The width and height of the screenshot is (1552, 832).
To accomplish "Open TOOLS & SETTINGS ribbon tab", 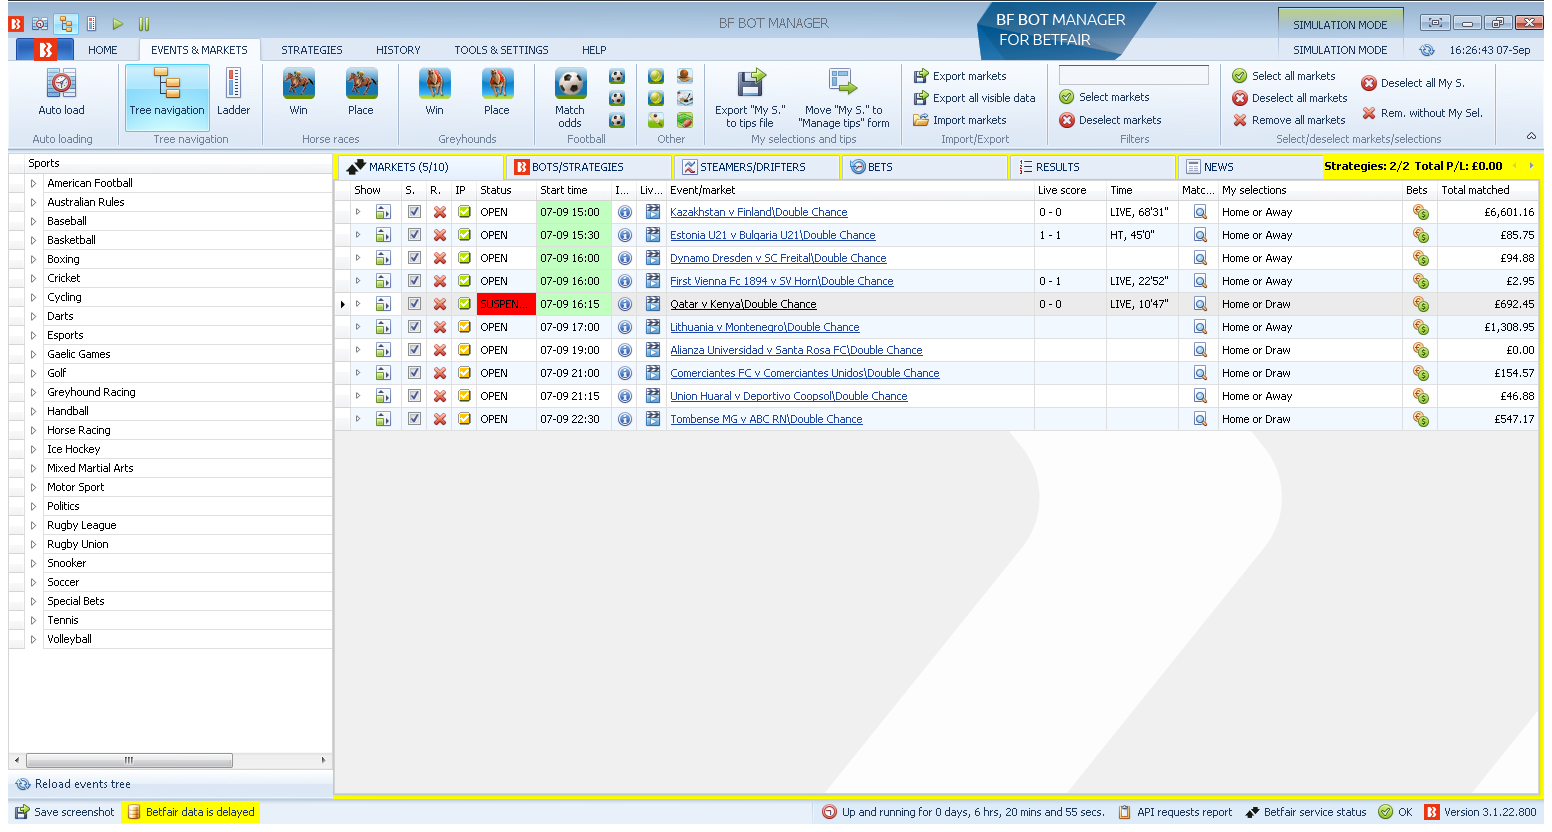I will [x=501, y=50].
